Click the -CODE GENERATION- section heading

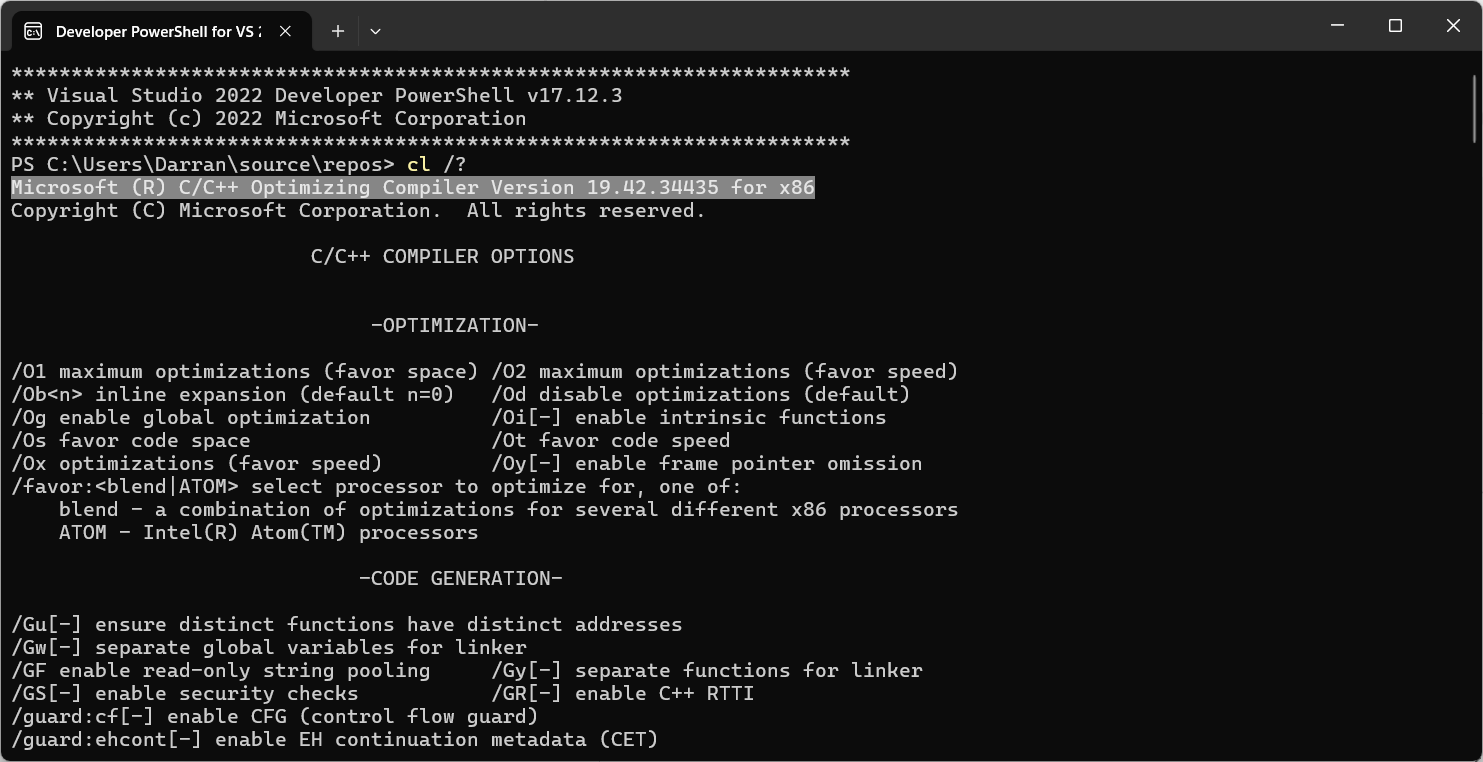461,579
